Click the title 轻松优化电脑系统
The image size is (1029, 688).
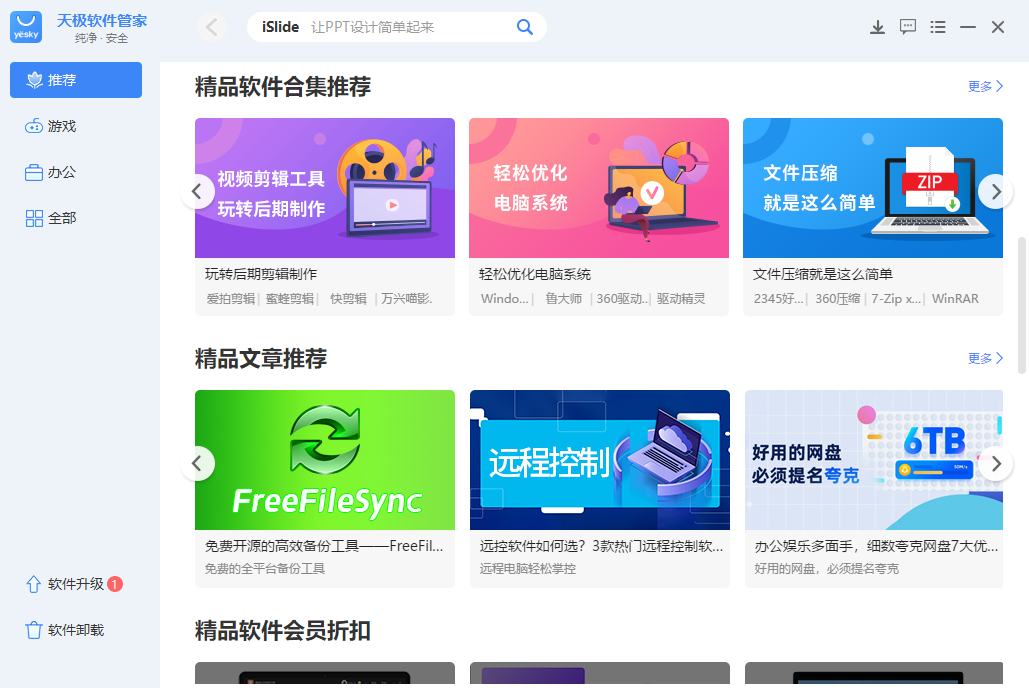pos(535,274)
